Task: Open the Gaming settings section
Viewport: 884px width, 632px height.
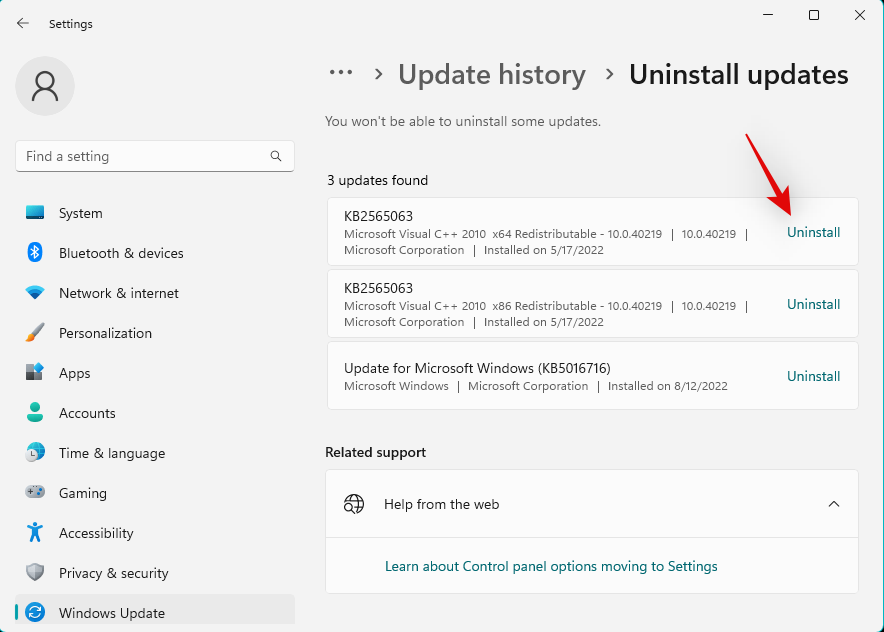Action: [34, 493]
